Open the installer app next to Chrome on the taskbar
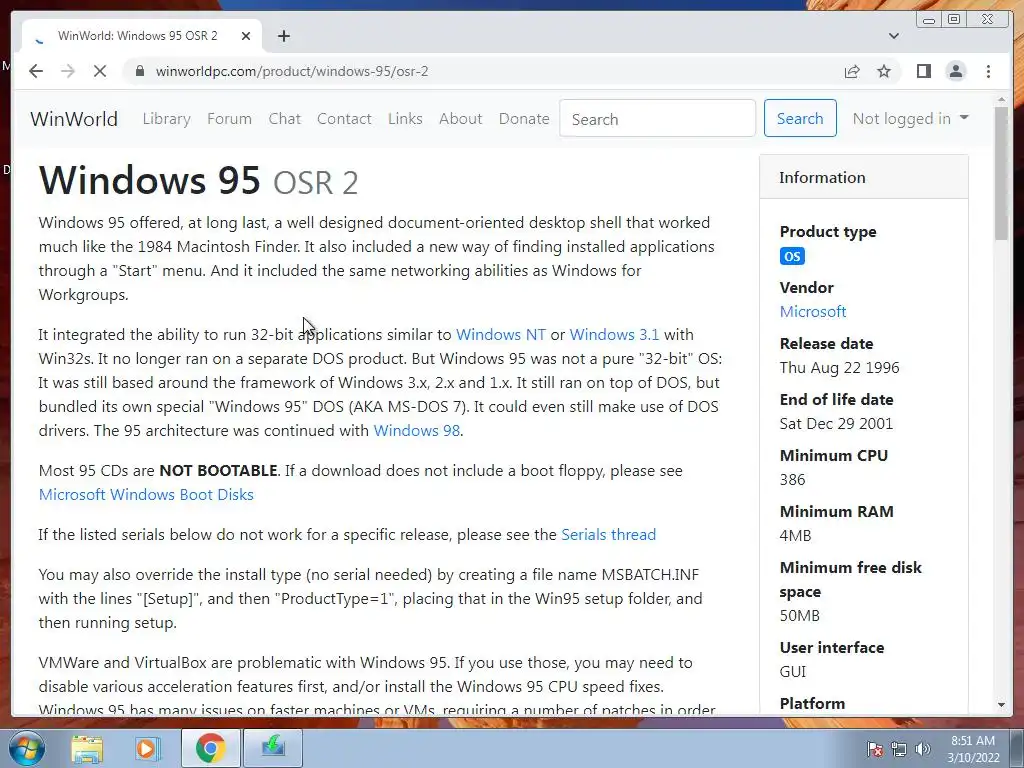This screenshot has width=1024, height=768. coord(273,748)
